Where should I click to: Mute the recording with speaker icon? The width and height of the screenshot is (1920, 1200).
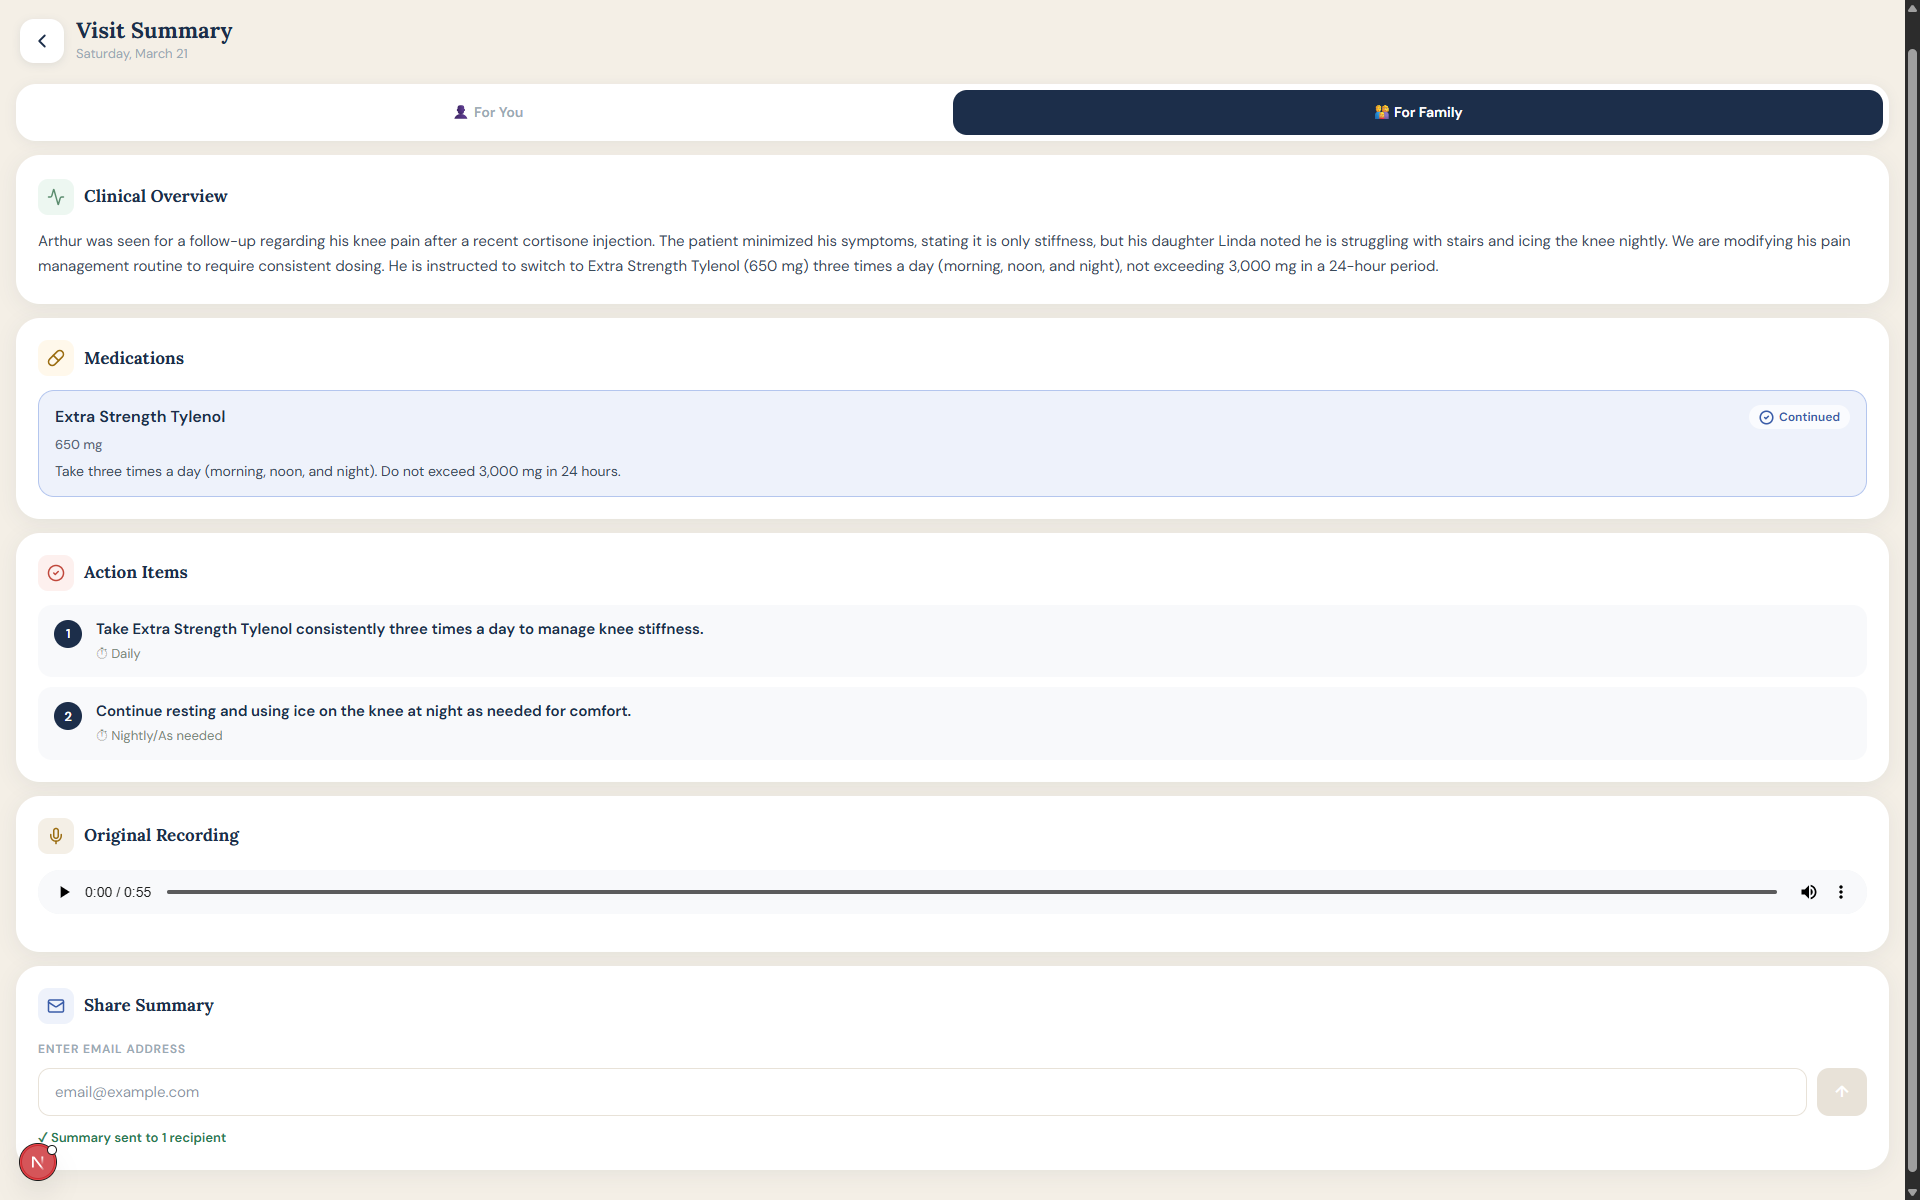1808,892
